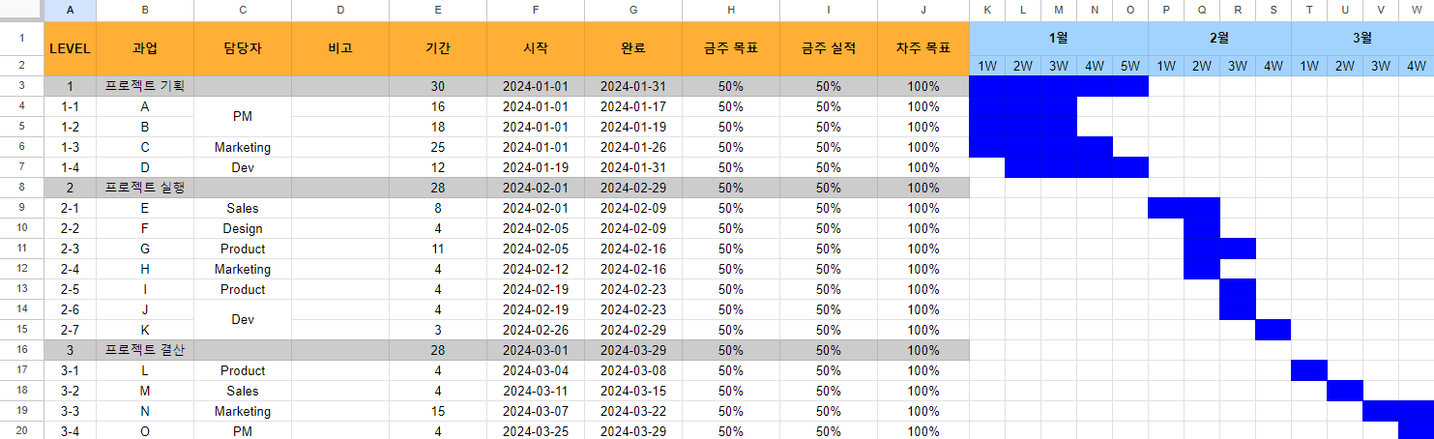Click the LEVEL header cell

(70, 48)
